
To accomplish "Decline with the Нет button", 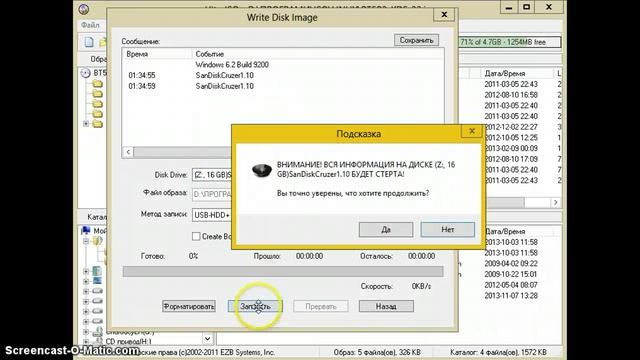I will (448, 229).
